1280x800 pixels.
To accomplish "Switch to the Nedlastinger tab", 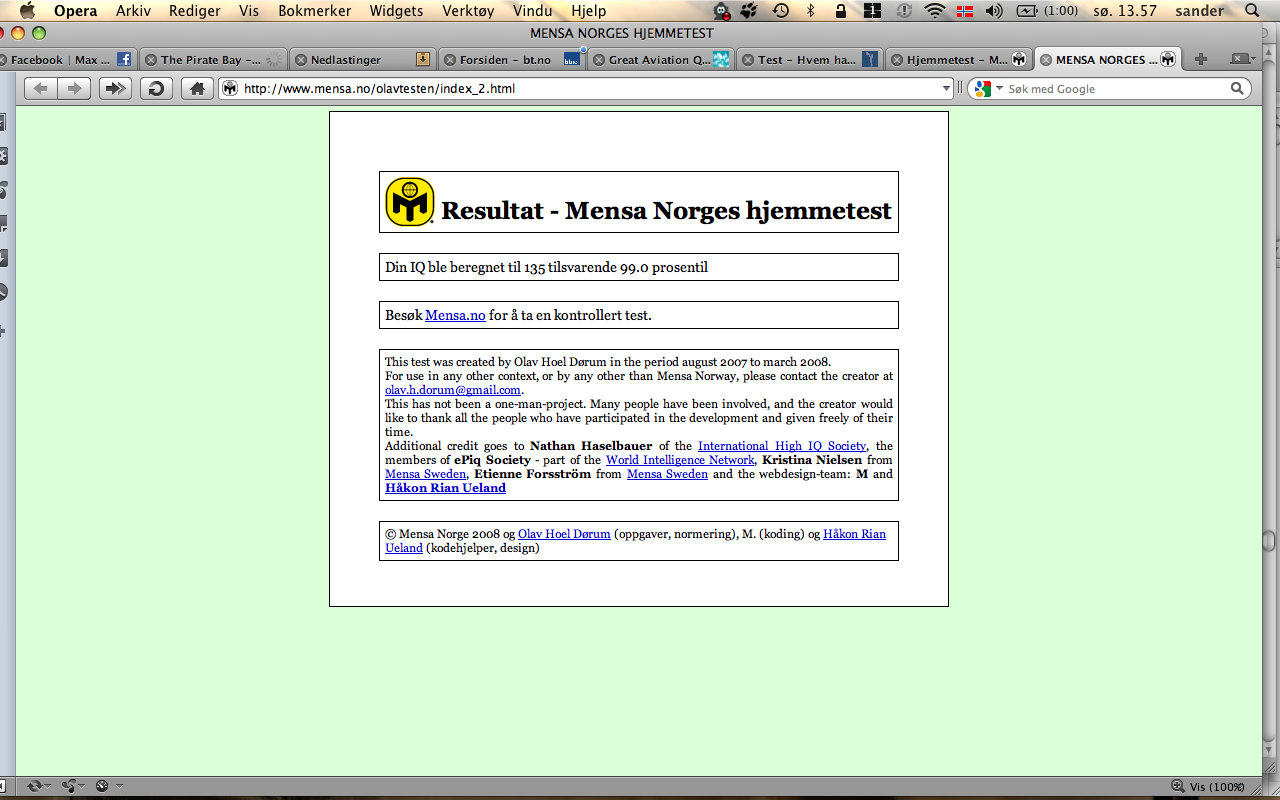I will click(361, 60).
